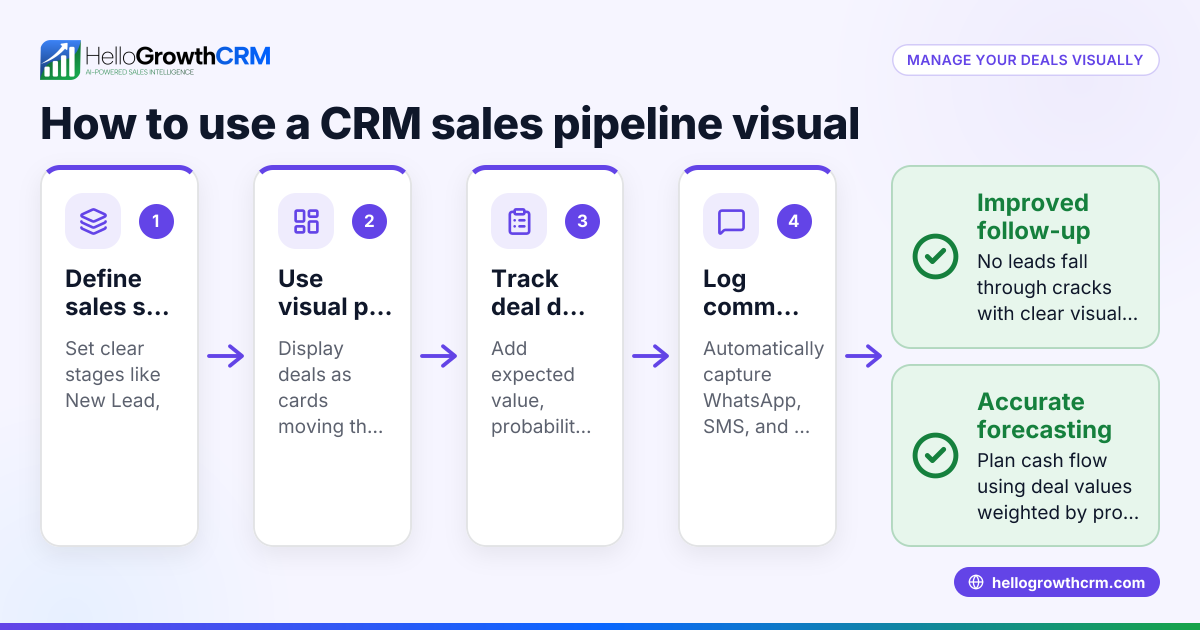
Task: Click the 'Improved follow-up' benefit title
Action: [1033, 217]
